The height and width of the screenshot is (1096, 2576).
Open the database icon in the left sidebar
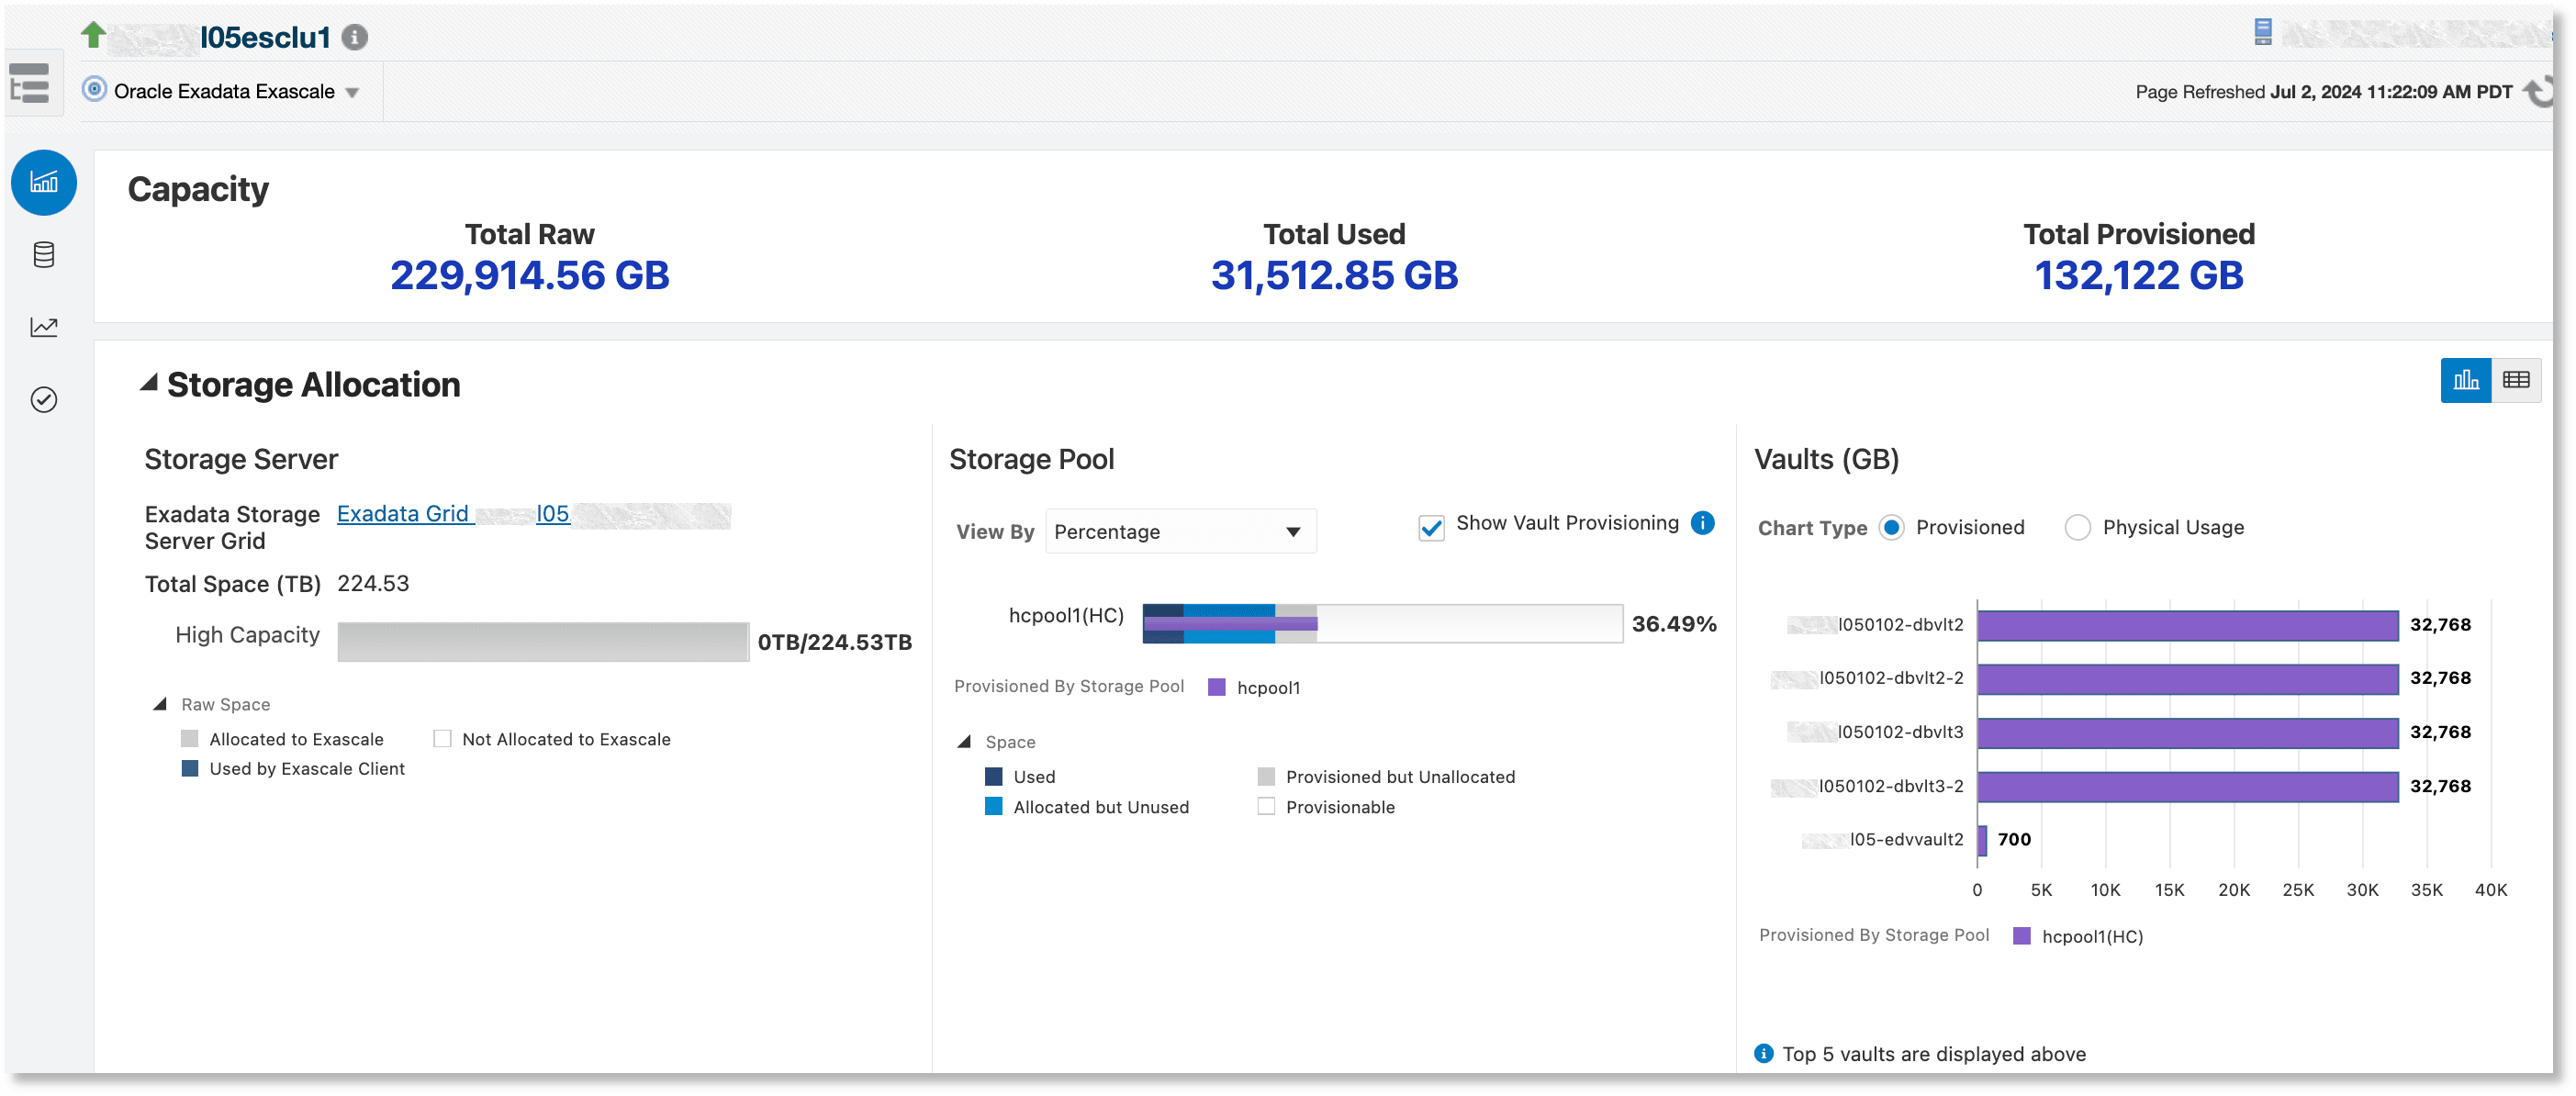(x=43, y=255)
